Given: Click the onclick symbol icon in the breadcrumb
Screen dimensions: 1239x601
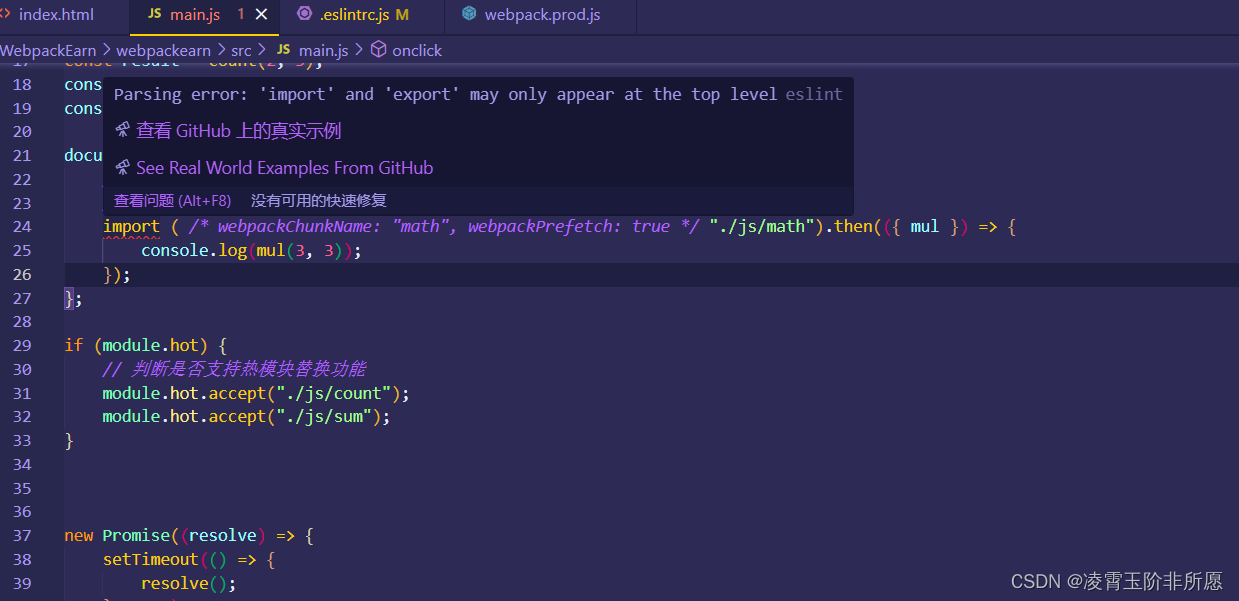Looking at the screenshot, I should [379, 50].
